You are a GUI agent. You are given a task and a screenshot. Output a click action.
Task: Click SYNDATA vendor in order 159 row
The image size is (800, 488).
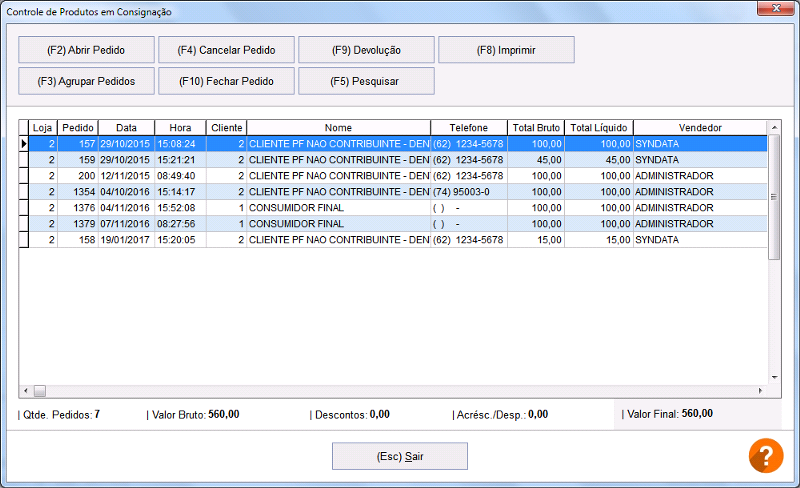pos(700,160)
